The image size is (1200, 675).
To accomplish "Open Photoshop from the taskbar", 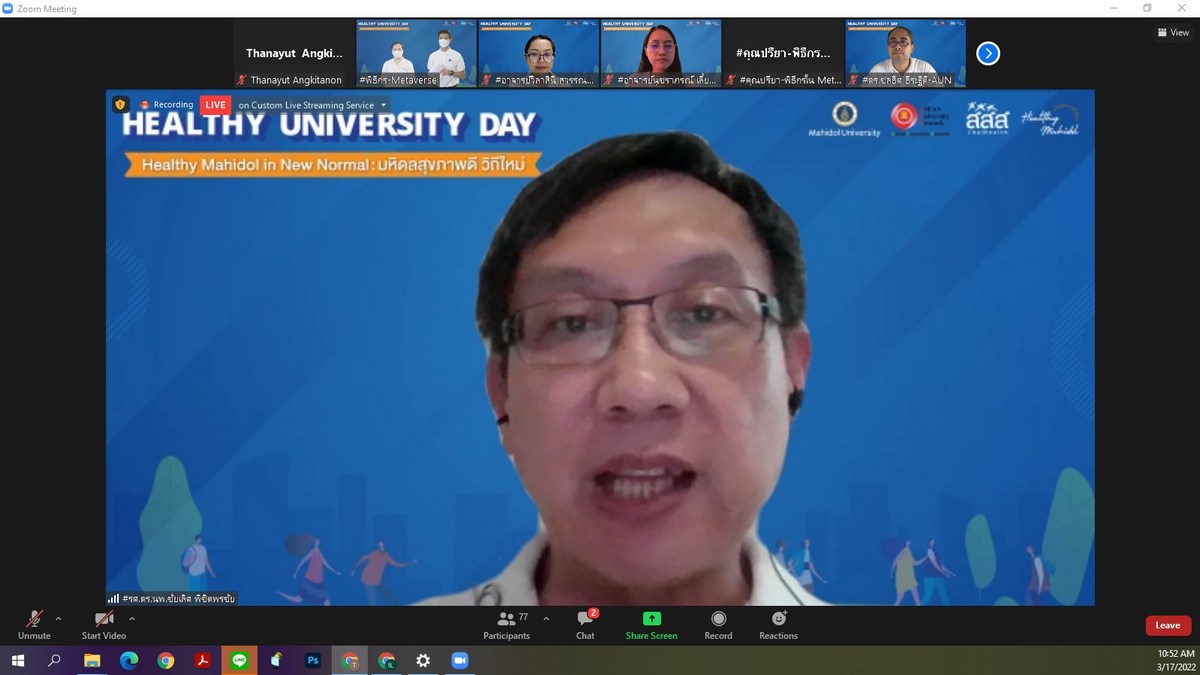I will (313, 660).
